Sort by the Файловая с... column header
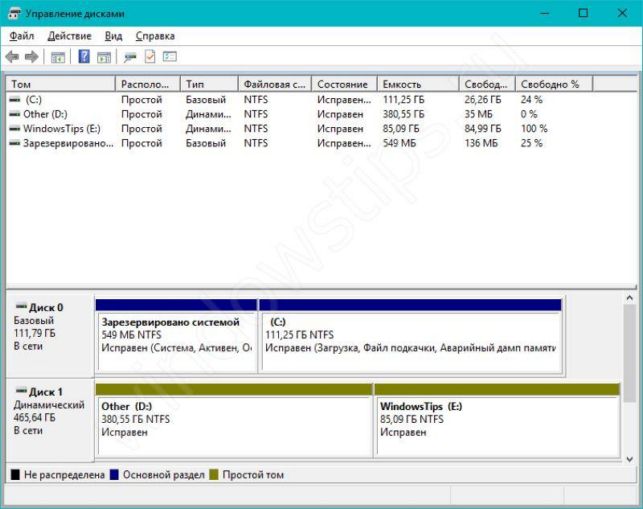 point(275,84)
